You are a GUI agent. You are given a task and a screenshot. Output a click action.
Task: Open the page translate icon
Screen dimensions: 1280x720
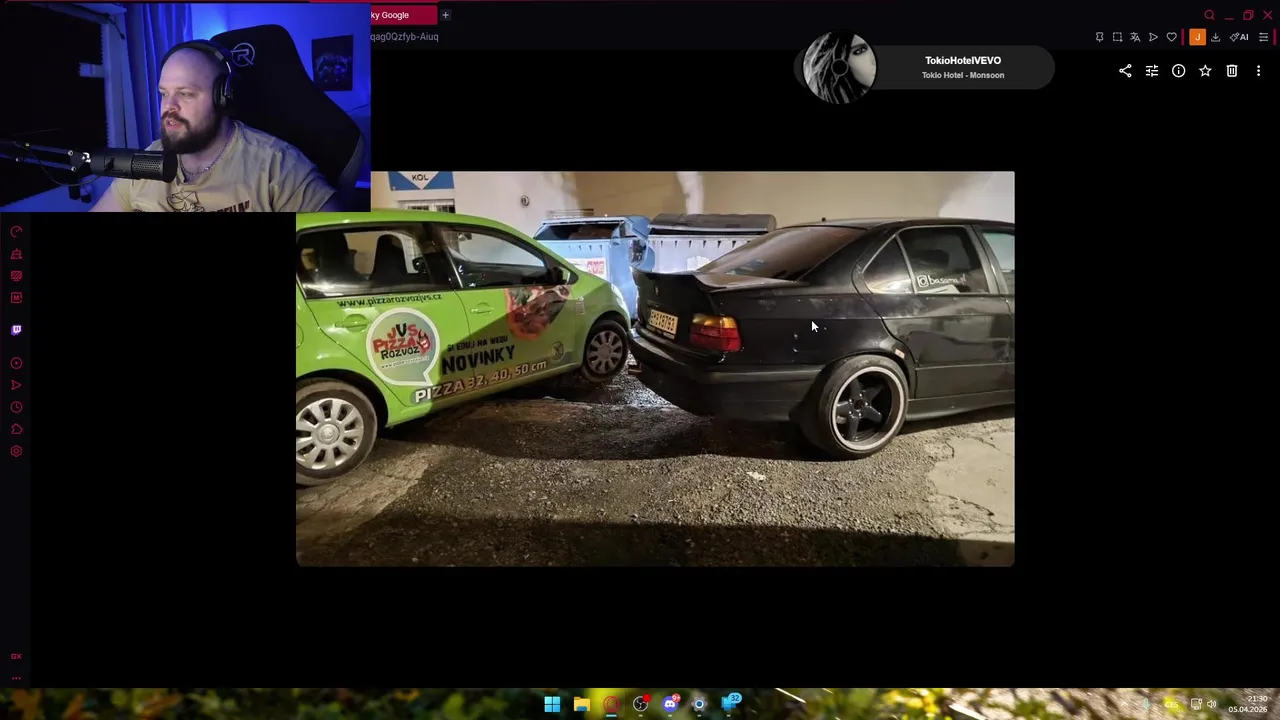(x=1135, y=37)
